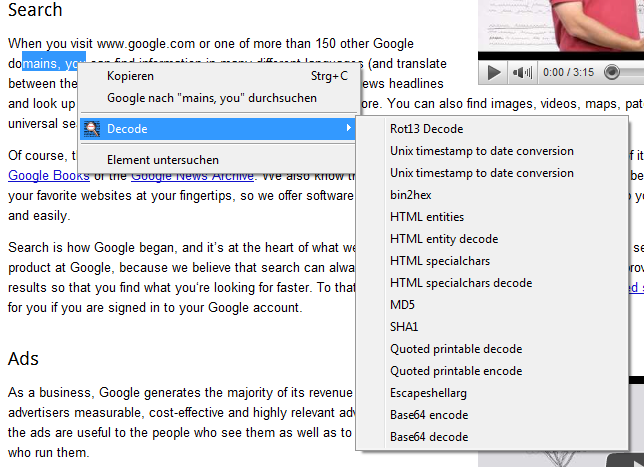
Task: Select SHA1 in the submenu
Action: click(x=492, y=327)
